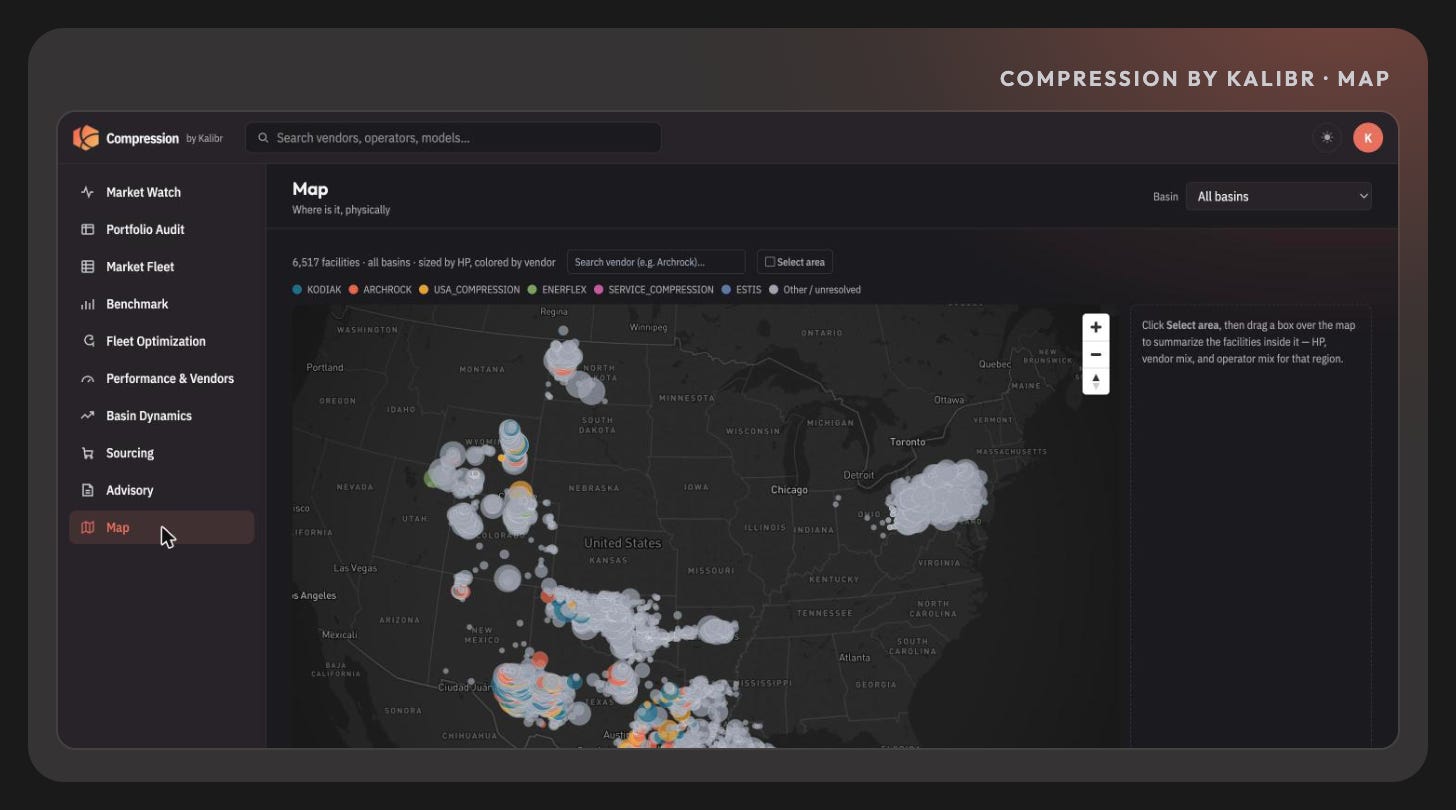Zoom out on the map
The width and height of the screenshot is (1456, 810).
click(1096, 354)
